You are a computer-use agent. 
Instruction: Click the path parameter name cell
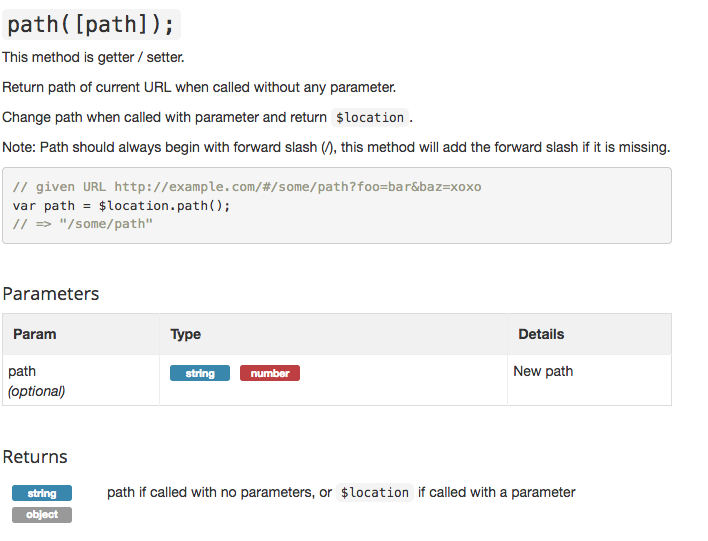point(22,371)
